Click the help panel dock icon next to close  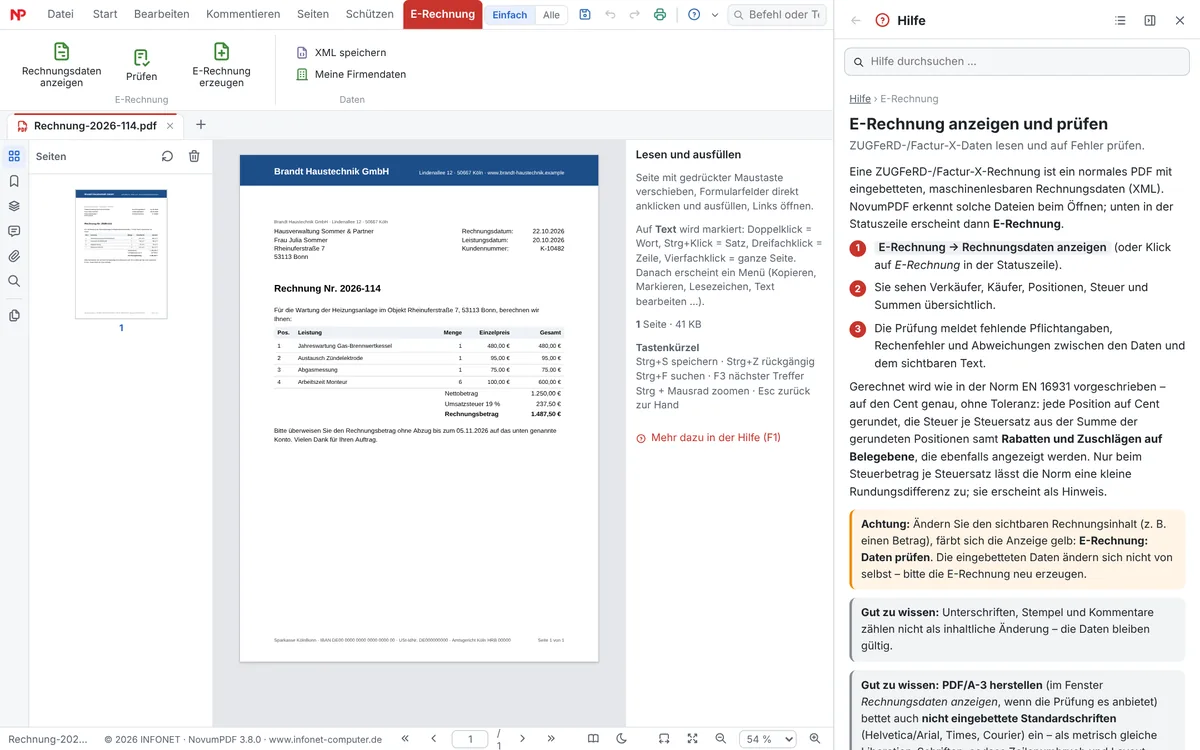point(1150,20)
